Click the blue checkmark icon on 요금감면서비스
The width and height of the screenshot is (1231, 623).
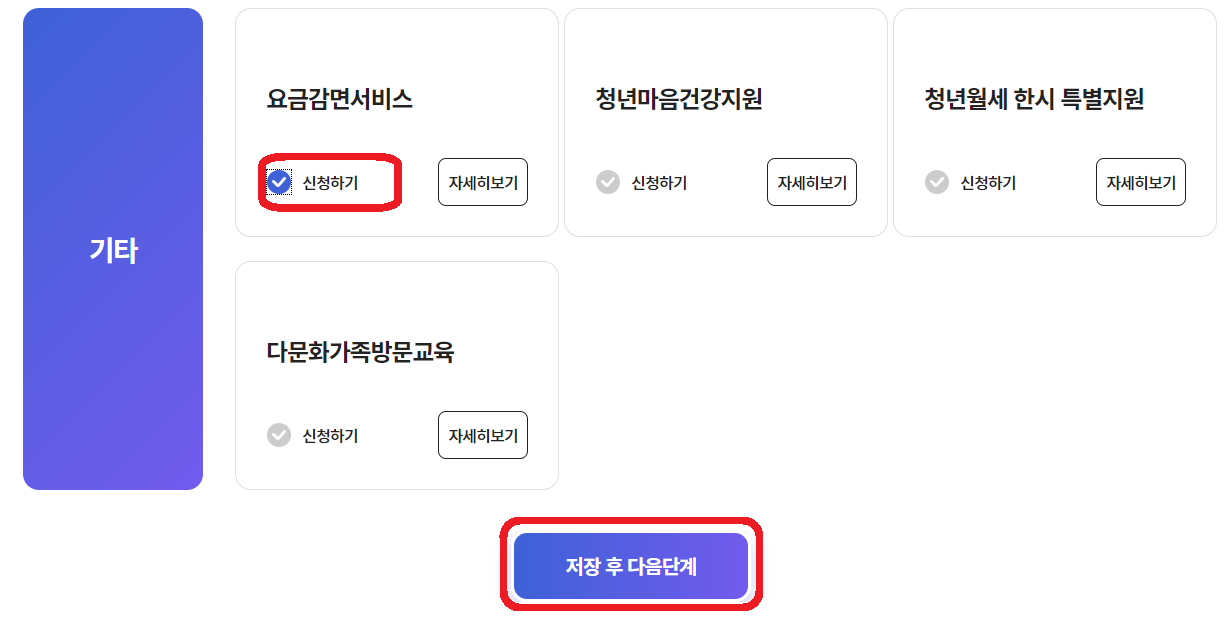click(x=280, y=182)
